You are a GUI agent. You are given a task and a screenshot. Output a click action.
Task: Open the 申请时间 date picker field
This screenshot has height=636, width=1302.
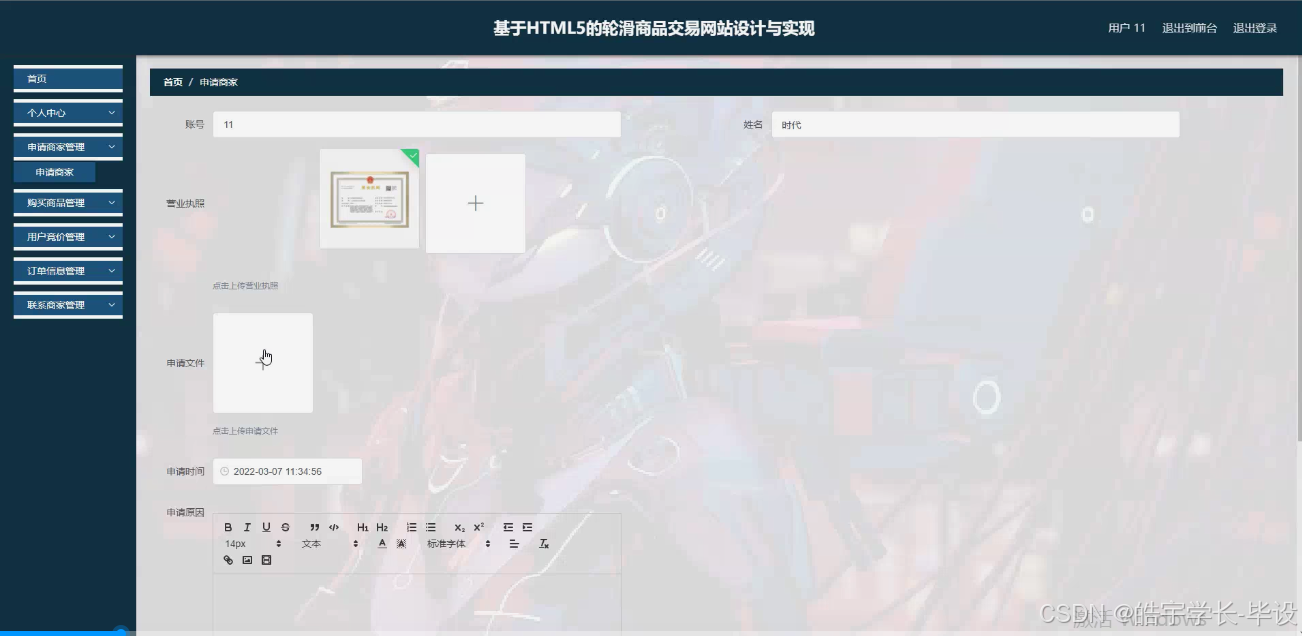click(287, 470)
